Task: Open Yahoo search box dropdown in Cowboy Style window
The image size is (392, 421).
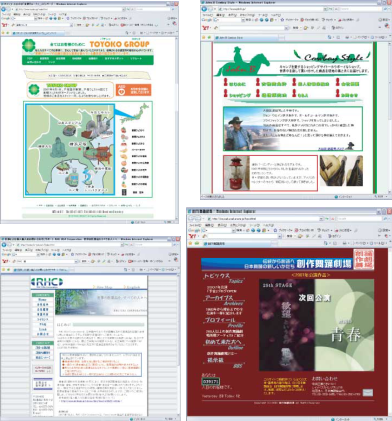Action: [x=287, y=28]
